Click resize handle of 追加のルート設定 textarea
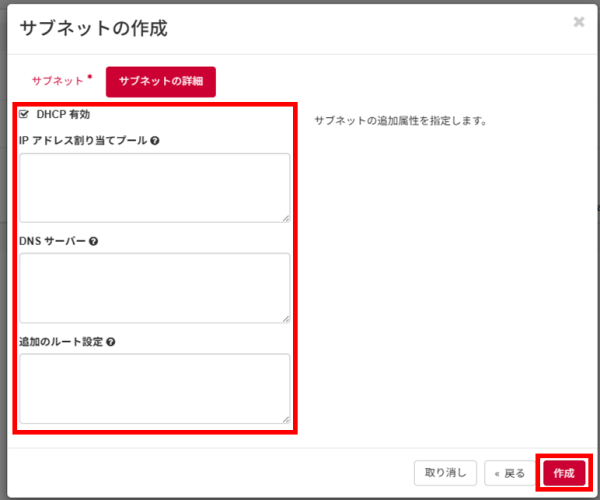 click(x=285, y=418)
